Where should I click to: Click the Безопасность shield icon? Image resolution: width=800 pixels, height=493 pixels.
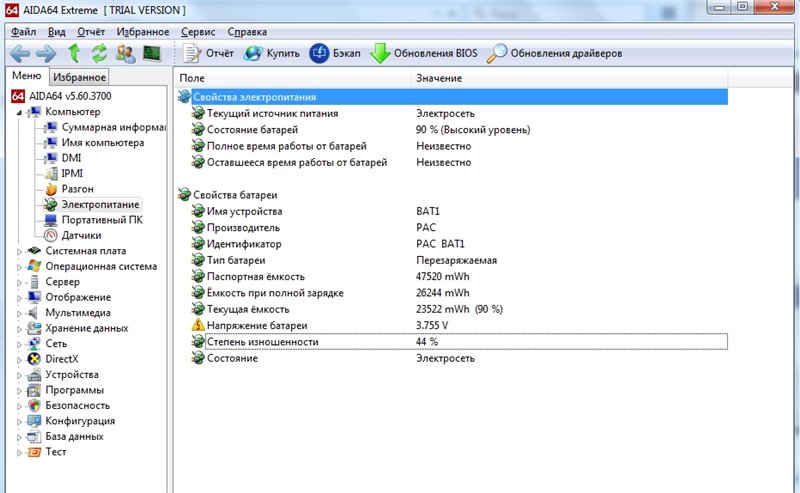point(34,405)
